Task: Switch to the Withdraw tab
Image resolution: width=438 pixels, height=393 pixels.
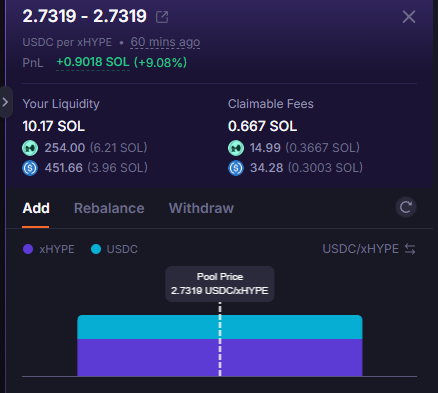Action: (201, 208)
